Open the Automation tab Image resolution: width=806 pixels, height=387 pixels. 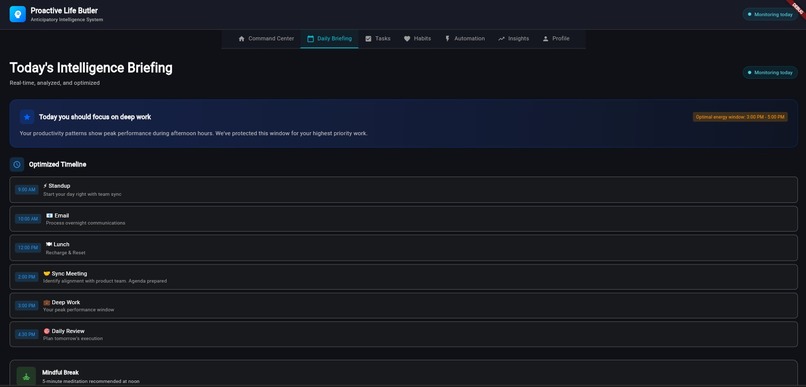coord(464,39)
